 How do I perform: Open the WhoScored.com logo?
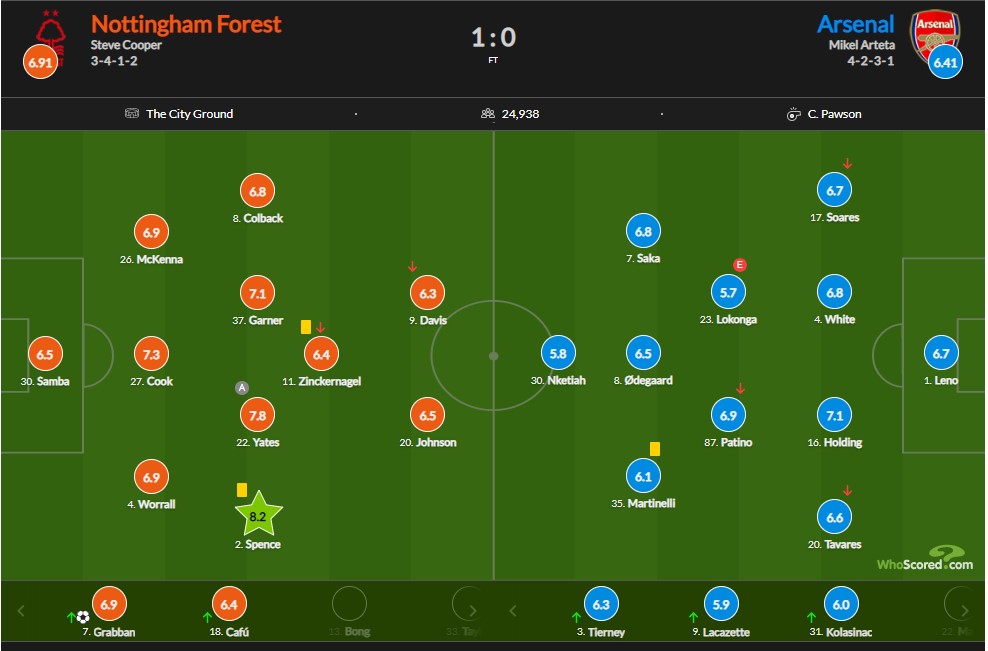pyautogui.click(x=925, y=558)
